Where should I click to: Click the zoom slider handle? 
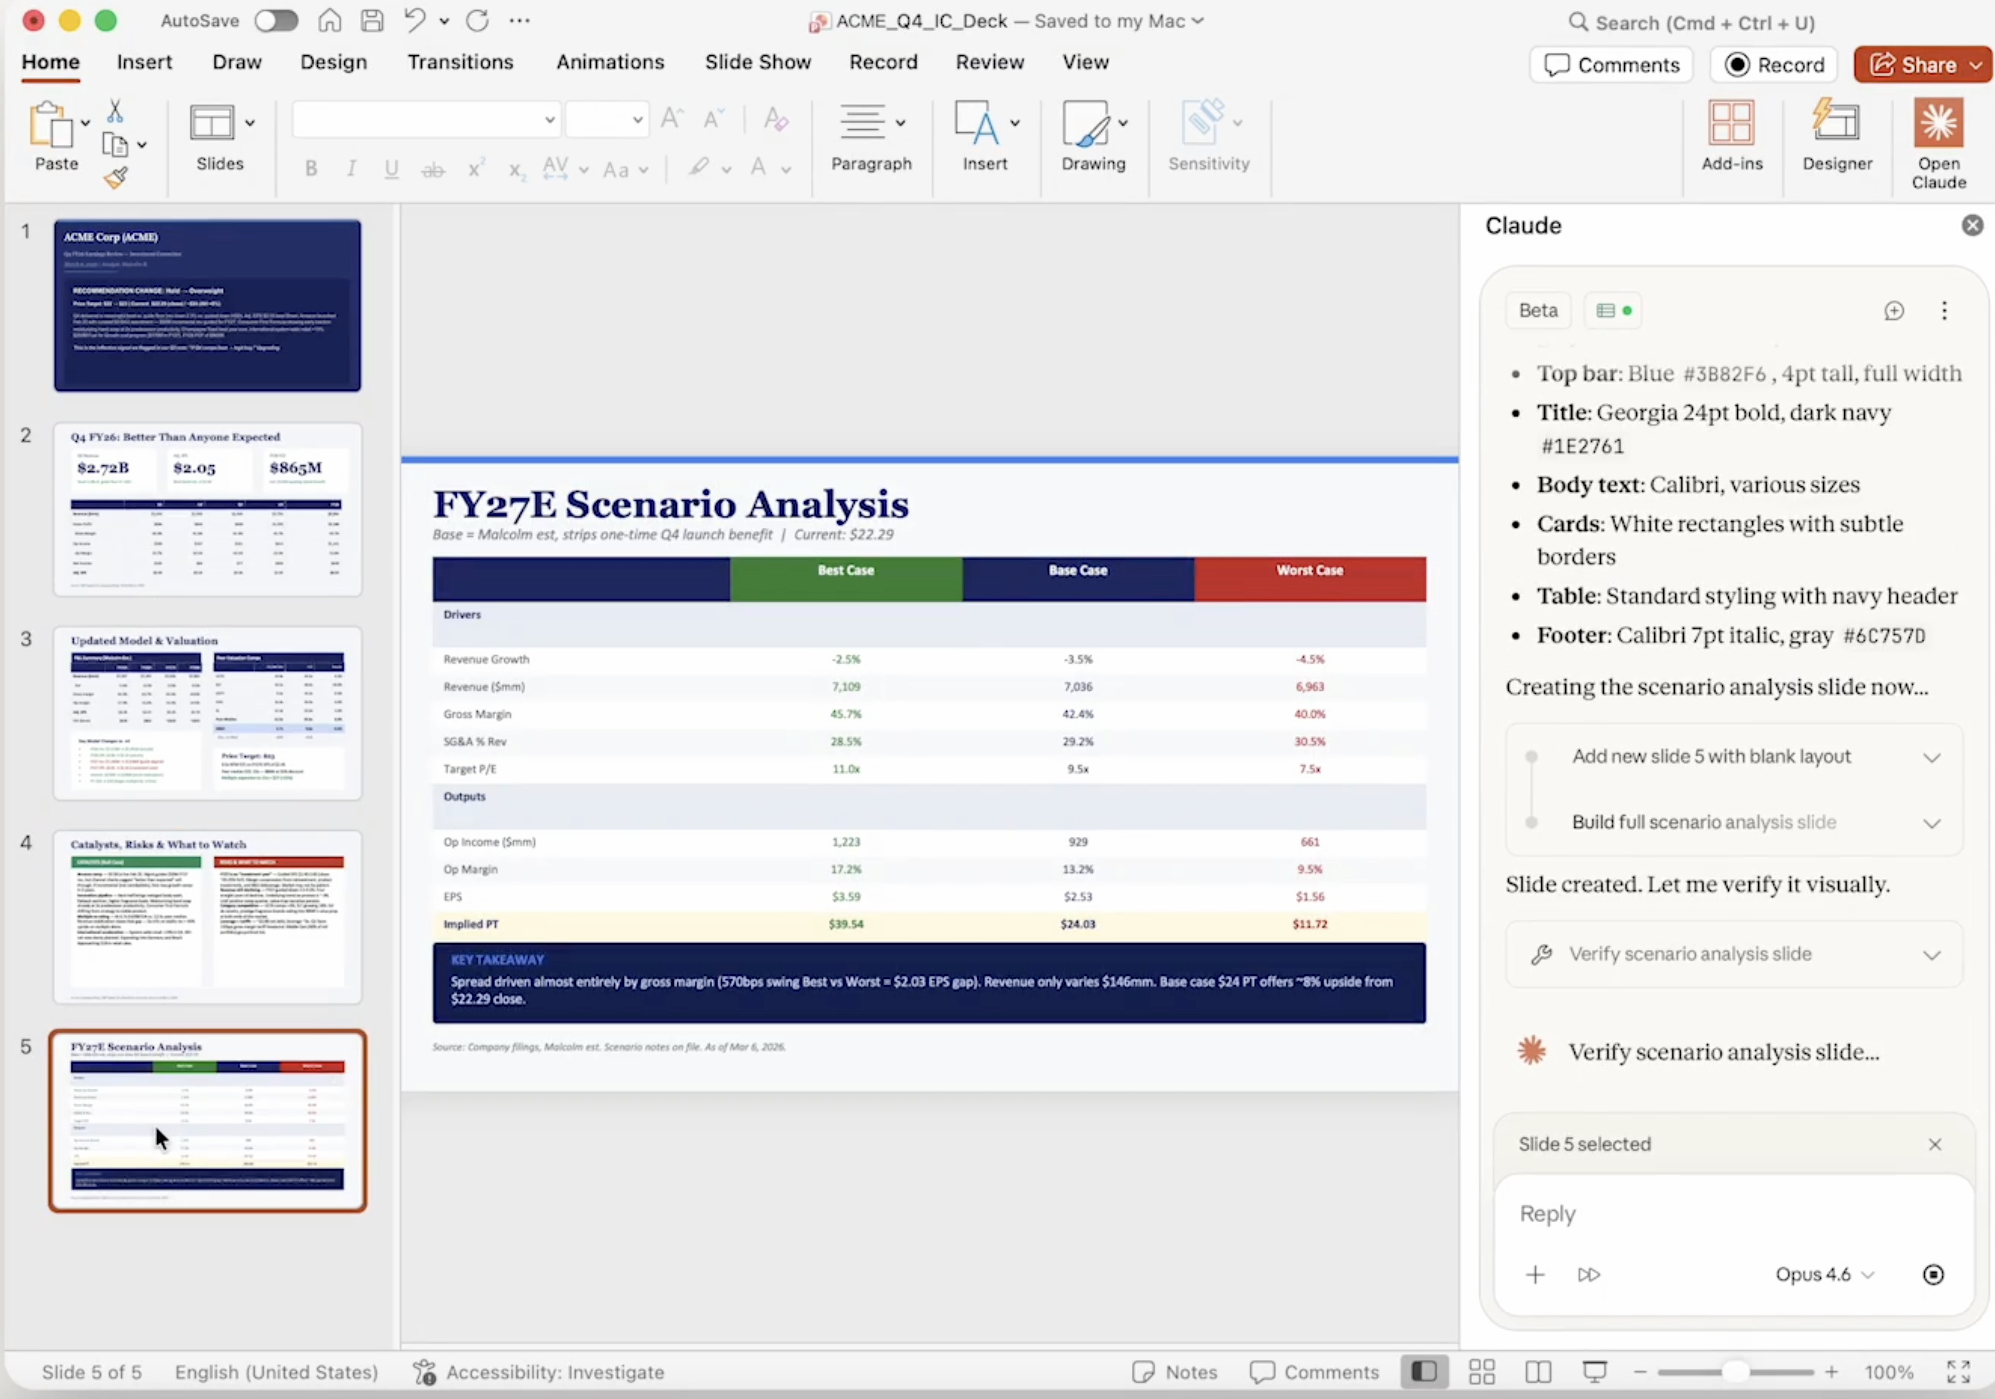[x=1735, y=1372]
